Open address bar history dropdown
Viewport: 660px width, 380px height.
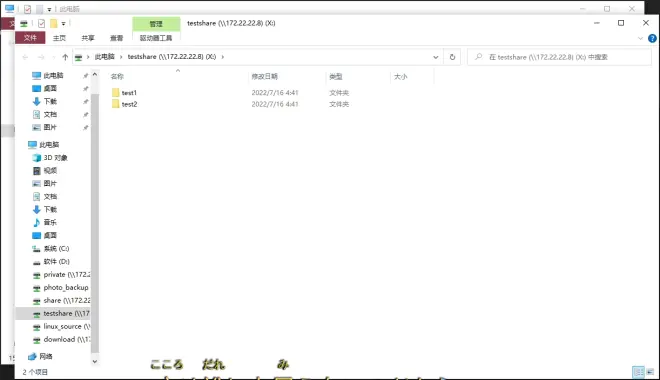[436, 57]
